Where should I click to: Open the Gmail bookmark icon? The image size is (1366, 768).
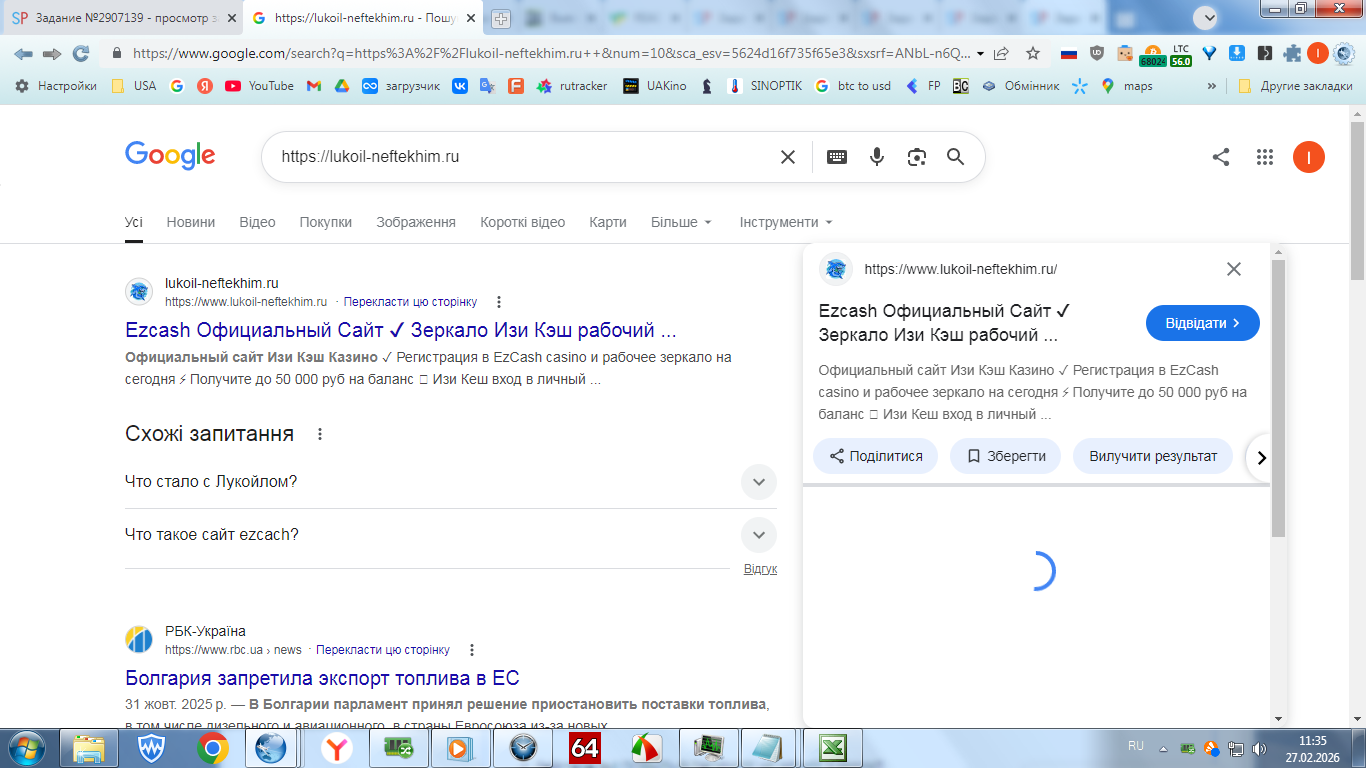tap(313, 86)
